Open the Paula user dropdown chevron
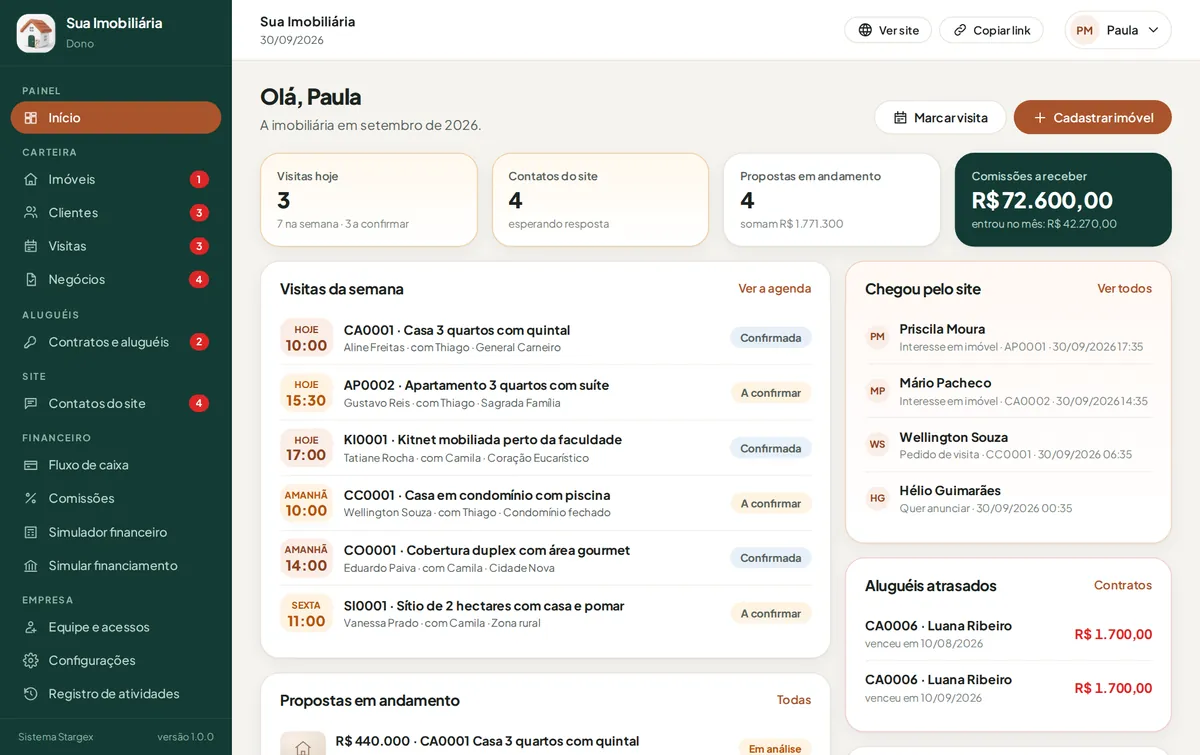The width and height of the screenshot is (1200, 755). 1153,30
